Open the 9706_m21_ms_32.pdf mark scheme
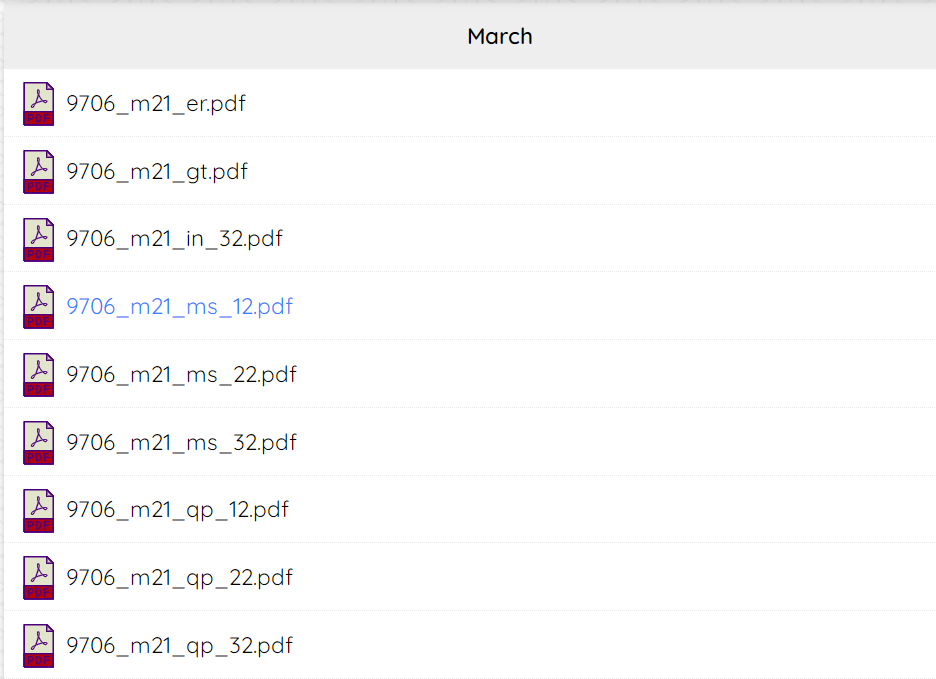 coord(181,443)
